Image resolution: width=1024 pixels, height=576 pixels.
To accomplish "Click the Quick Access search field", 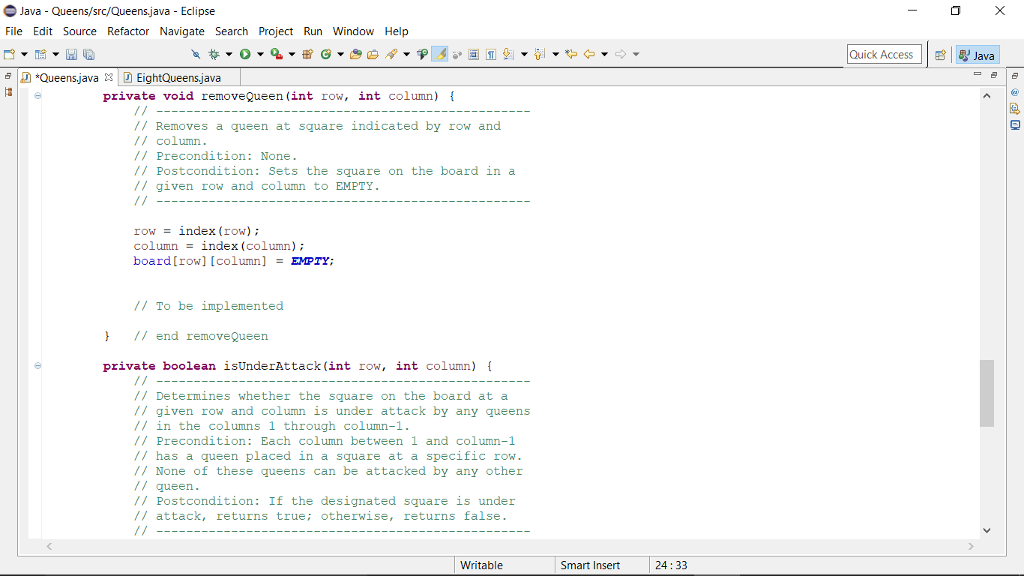I will pyautogui.click(x=884, y=54).
